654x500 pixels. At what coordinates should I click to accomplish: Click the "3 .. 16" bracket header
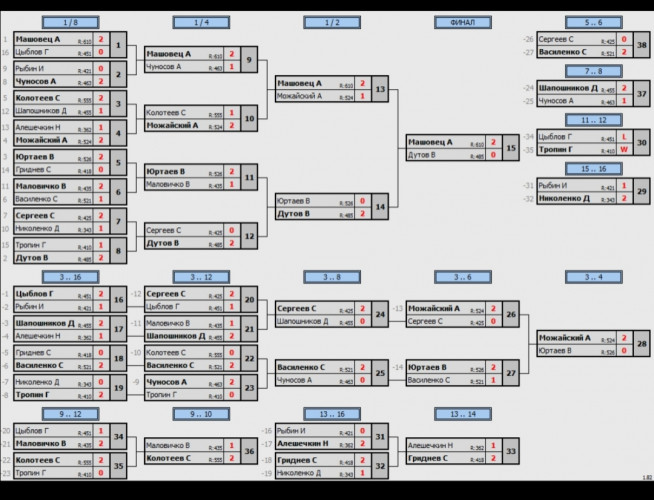click(x=72, y=277)
